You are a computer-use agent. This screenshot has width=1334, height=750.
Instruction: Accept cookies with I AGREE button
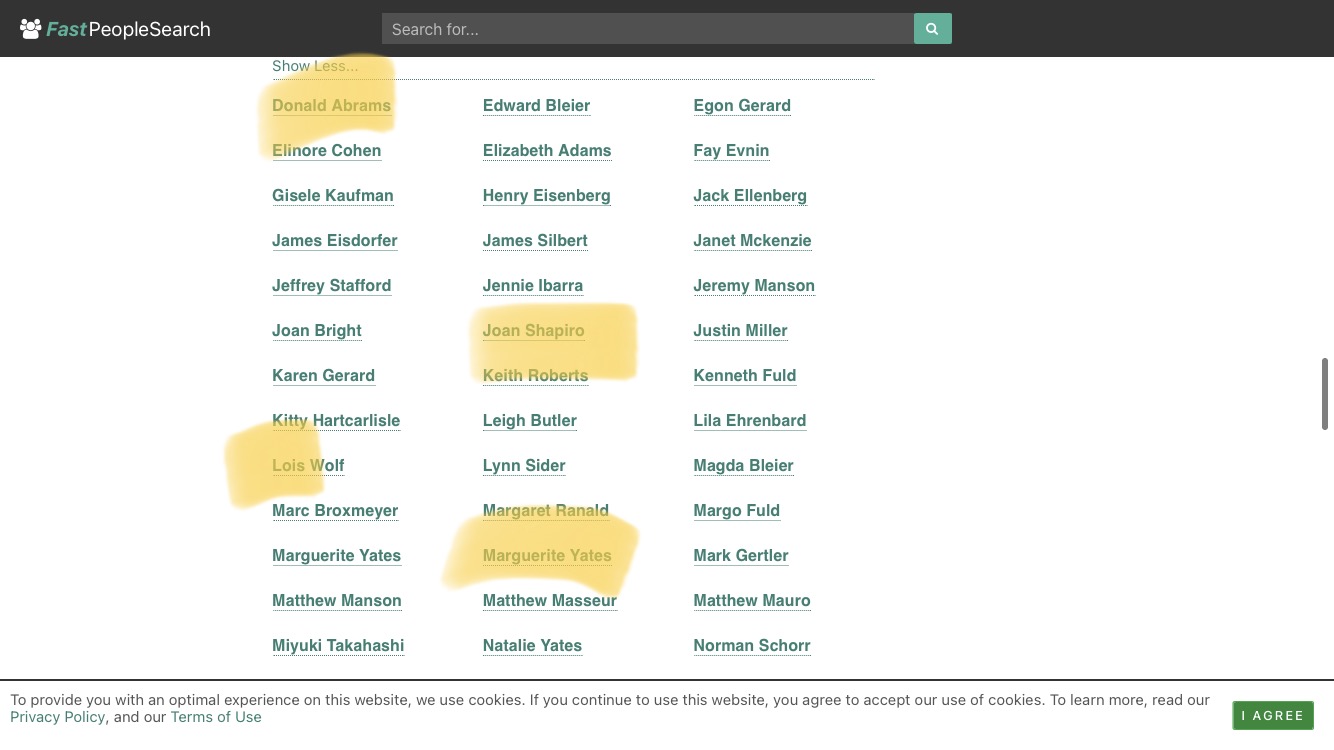[1272, 716]
